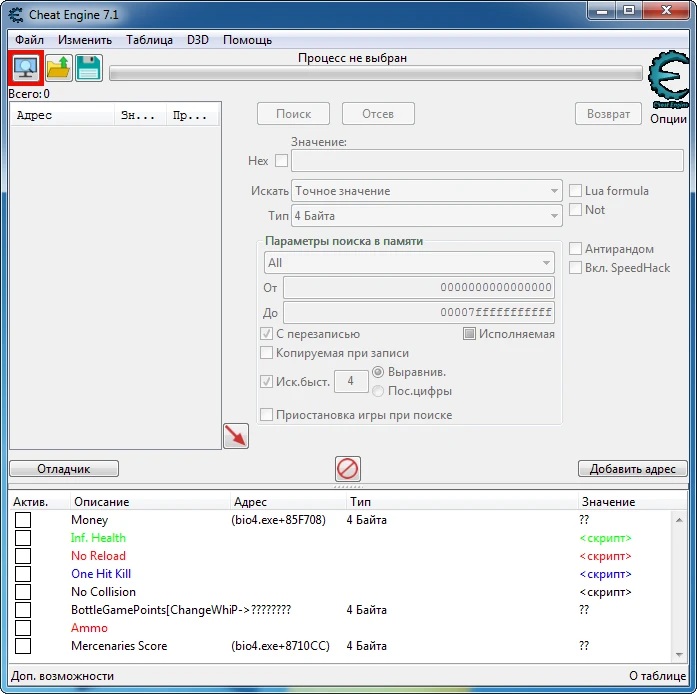
Task: Enable Вкл. SpeedHack checkbox
Action: click(x=575, y=268)
